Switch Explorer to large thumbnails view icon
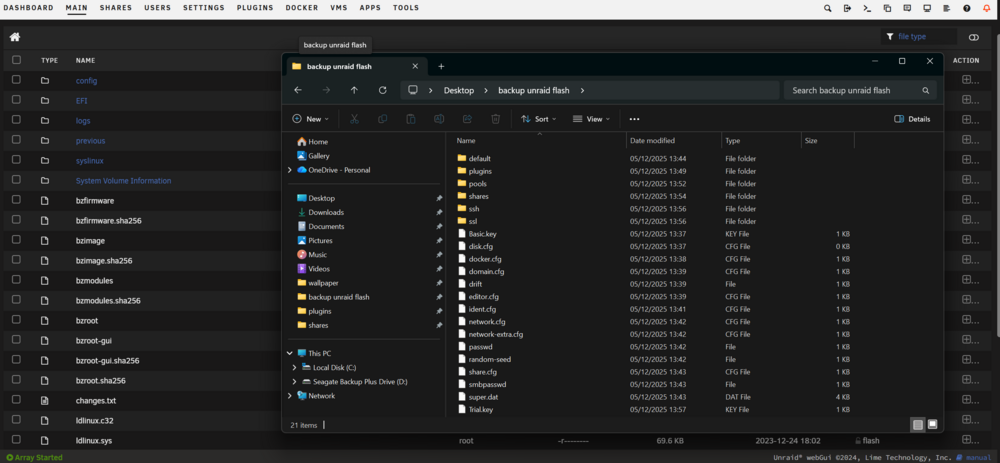The image size is (1000, 463). pyautogui.click(x=932, y=424)
